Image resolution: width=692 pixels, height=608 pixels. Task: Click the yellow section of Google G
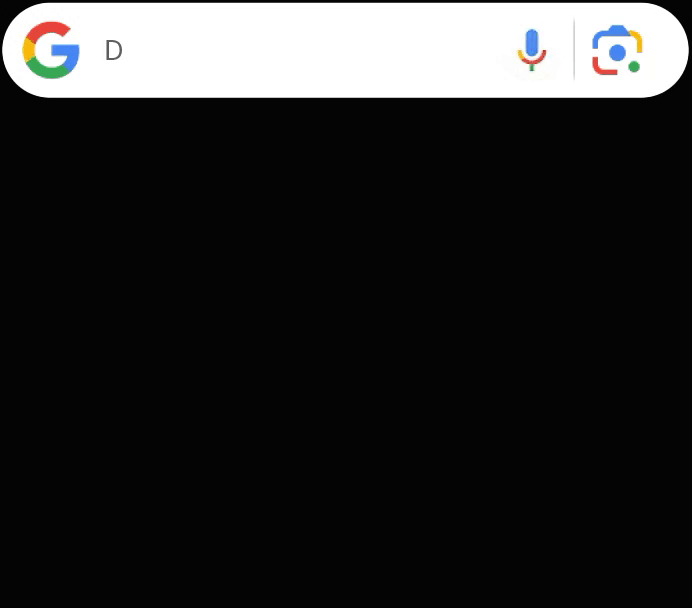pos(28,50)
